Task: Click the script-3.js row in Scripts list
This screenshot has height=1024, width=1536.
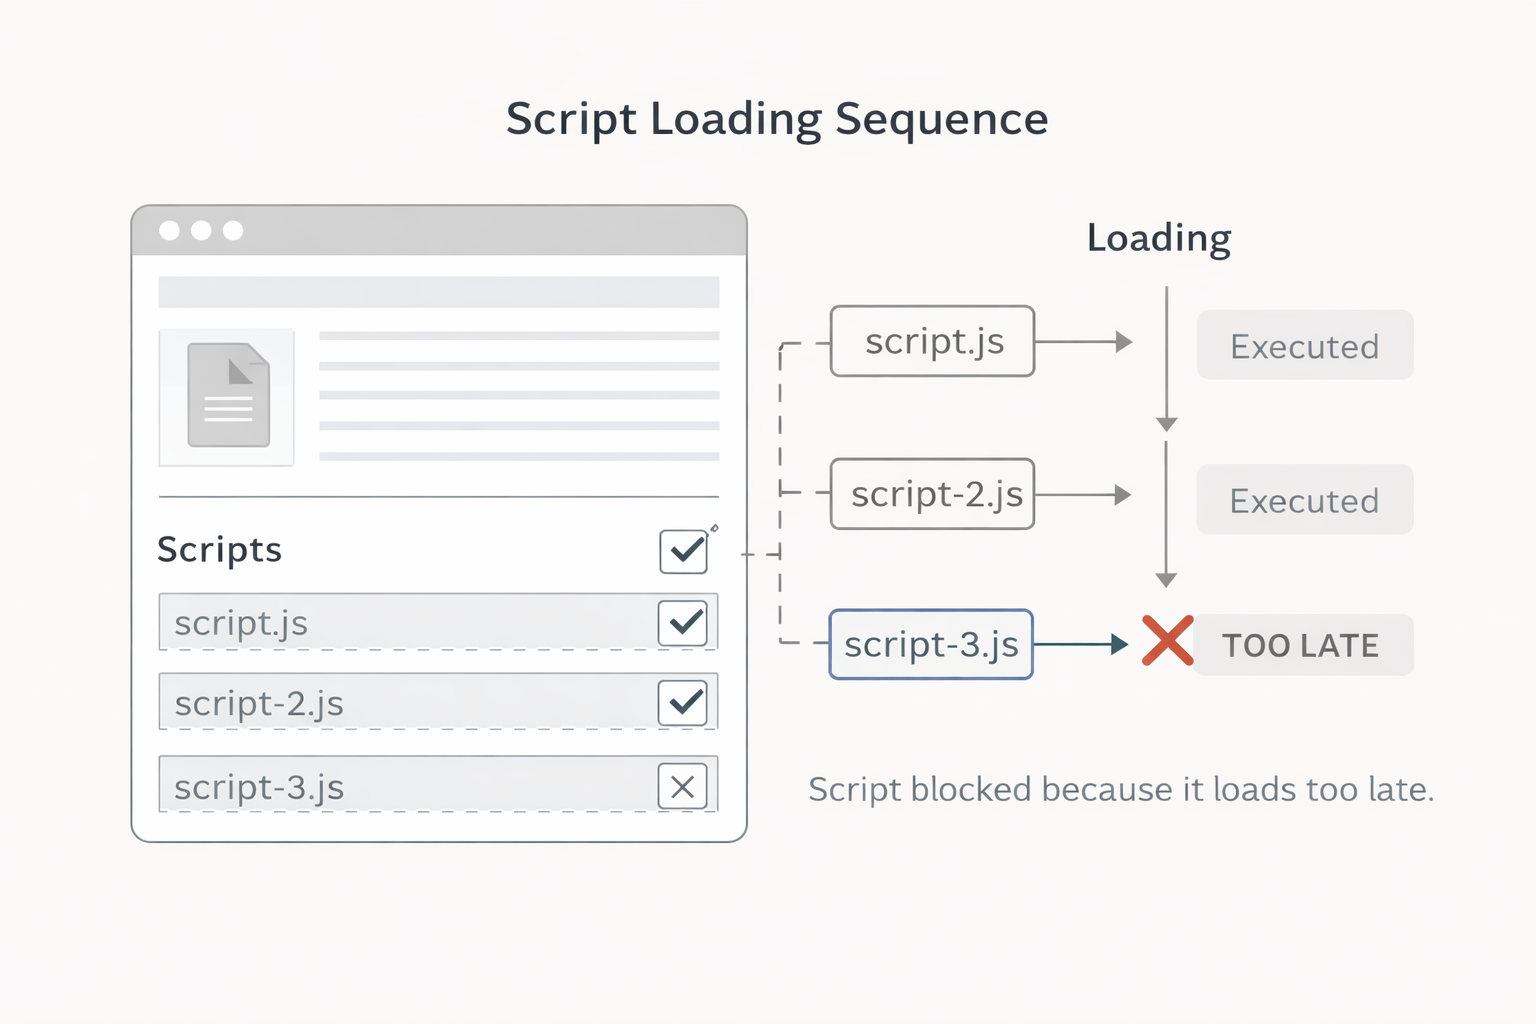Action: point(400,787)
